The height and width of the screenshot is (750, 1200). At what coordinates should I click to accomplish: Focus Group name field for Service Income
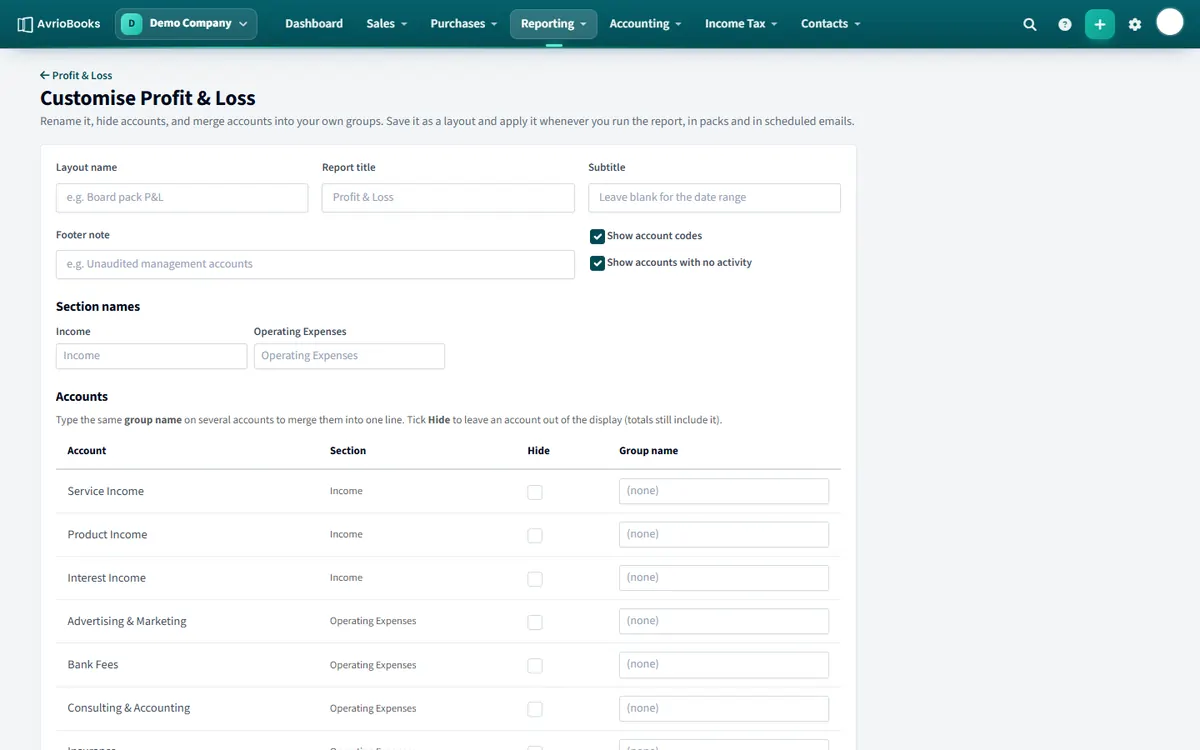tap(724, 491)
